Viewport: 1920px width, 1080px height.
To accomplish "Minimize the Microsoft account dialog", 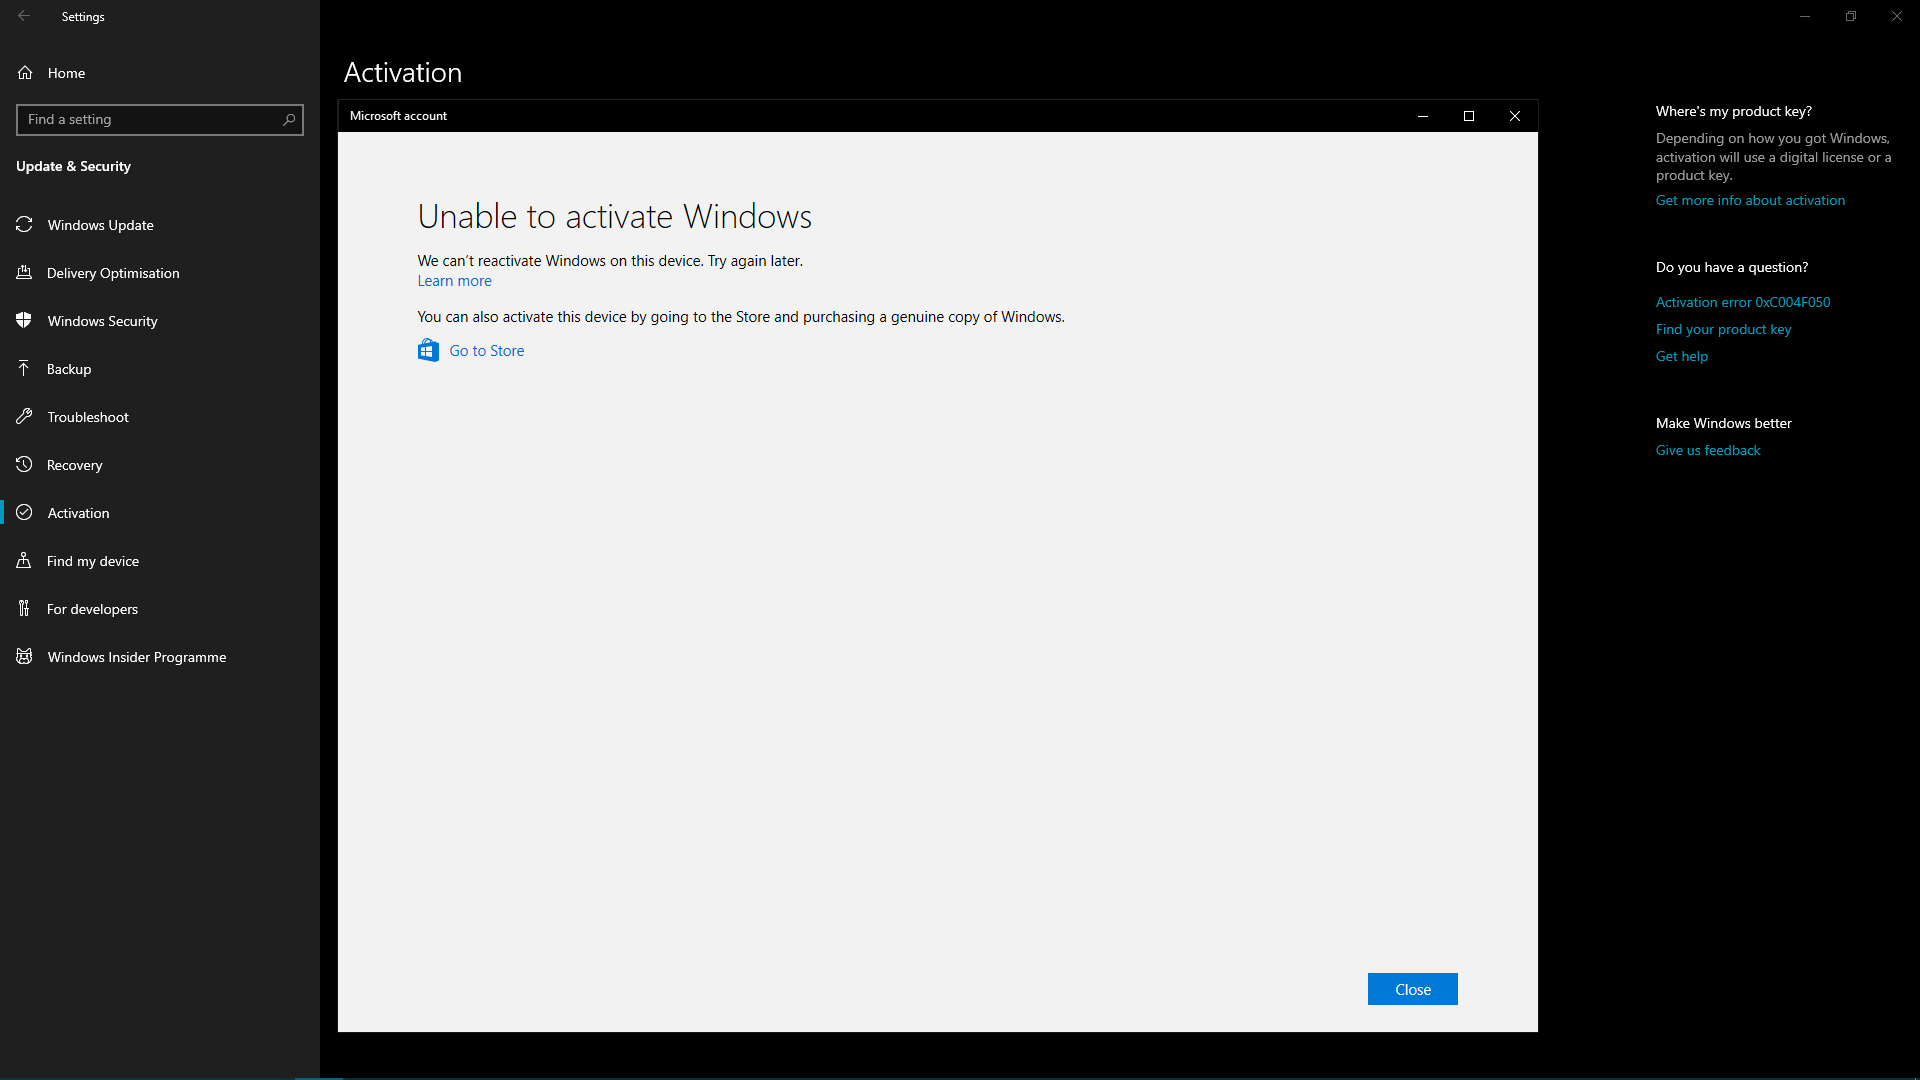I will tap(1422, 116).
